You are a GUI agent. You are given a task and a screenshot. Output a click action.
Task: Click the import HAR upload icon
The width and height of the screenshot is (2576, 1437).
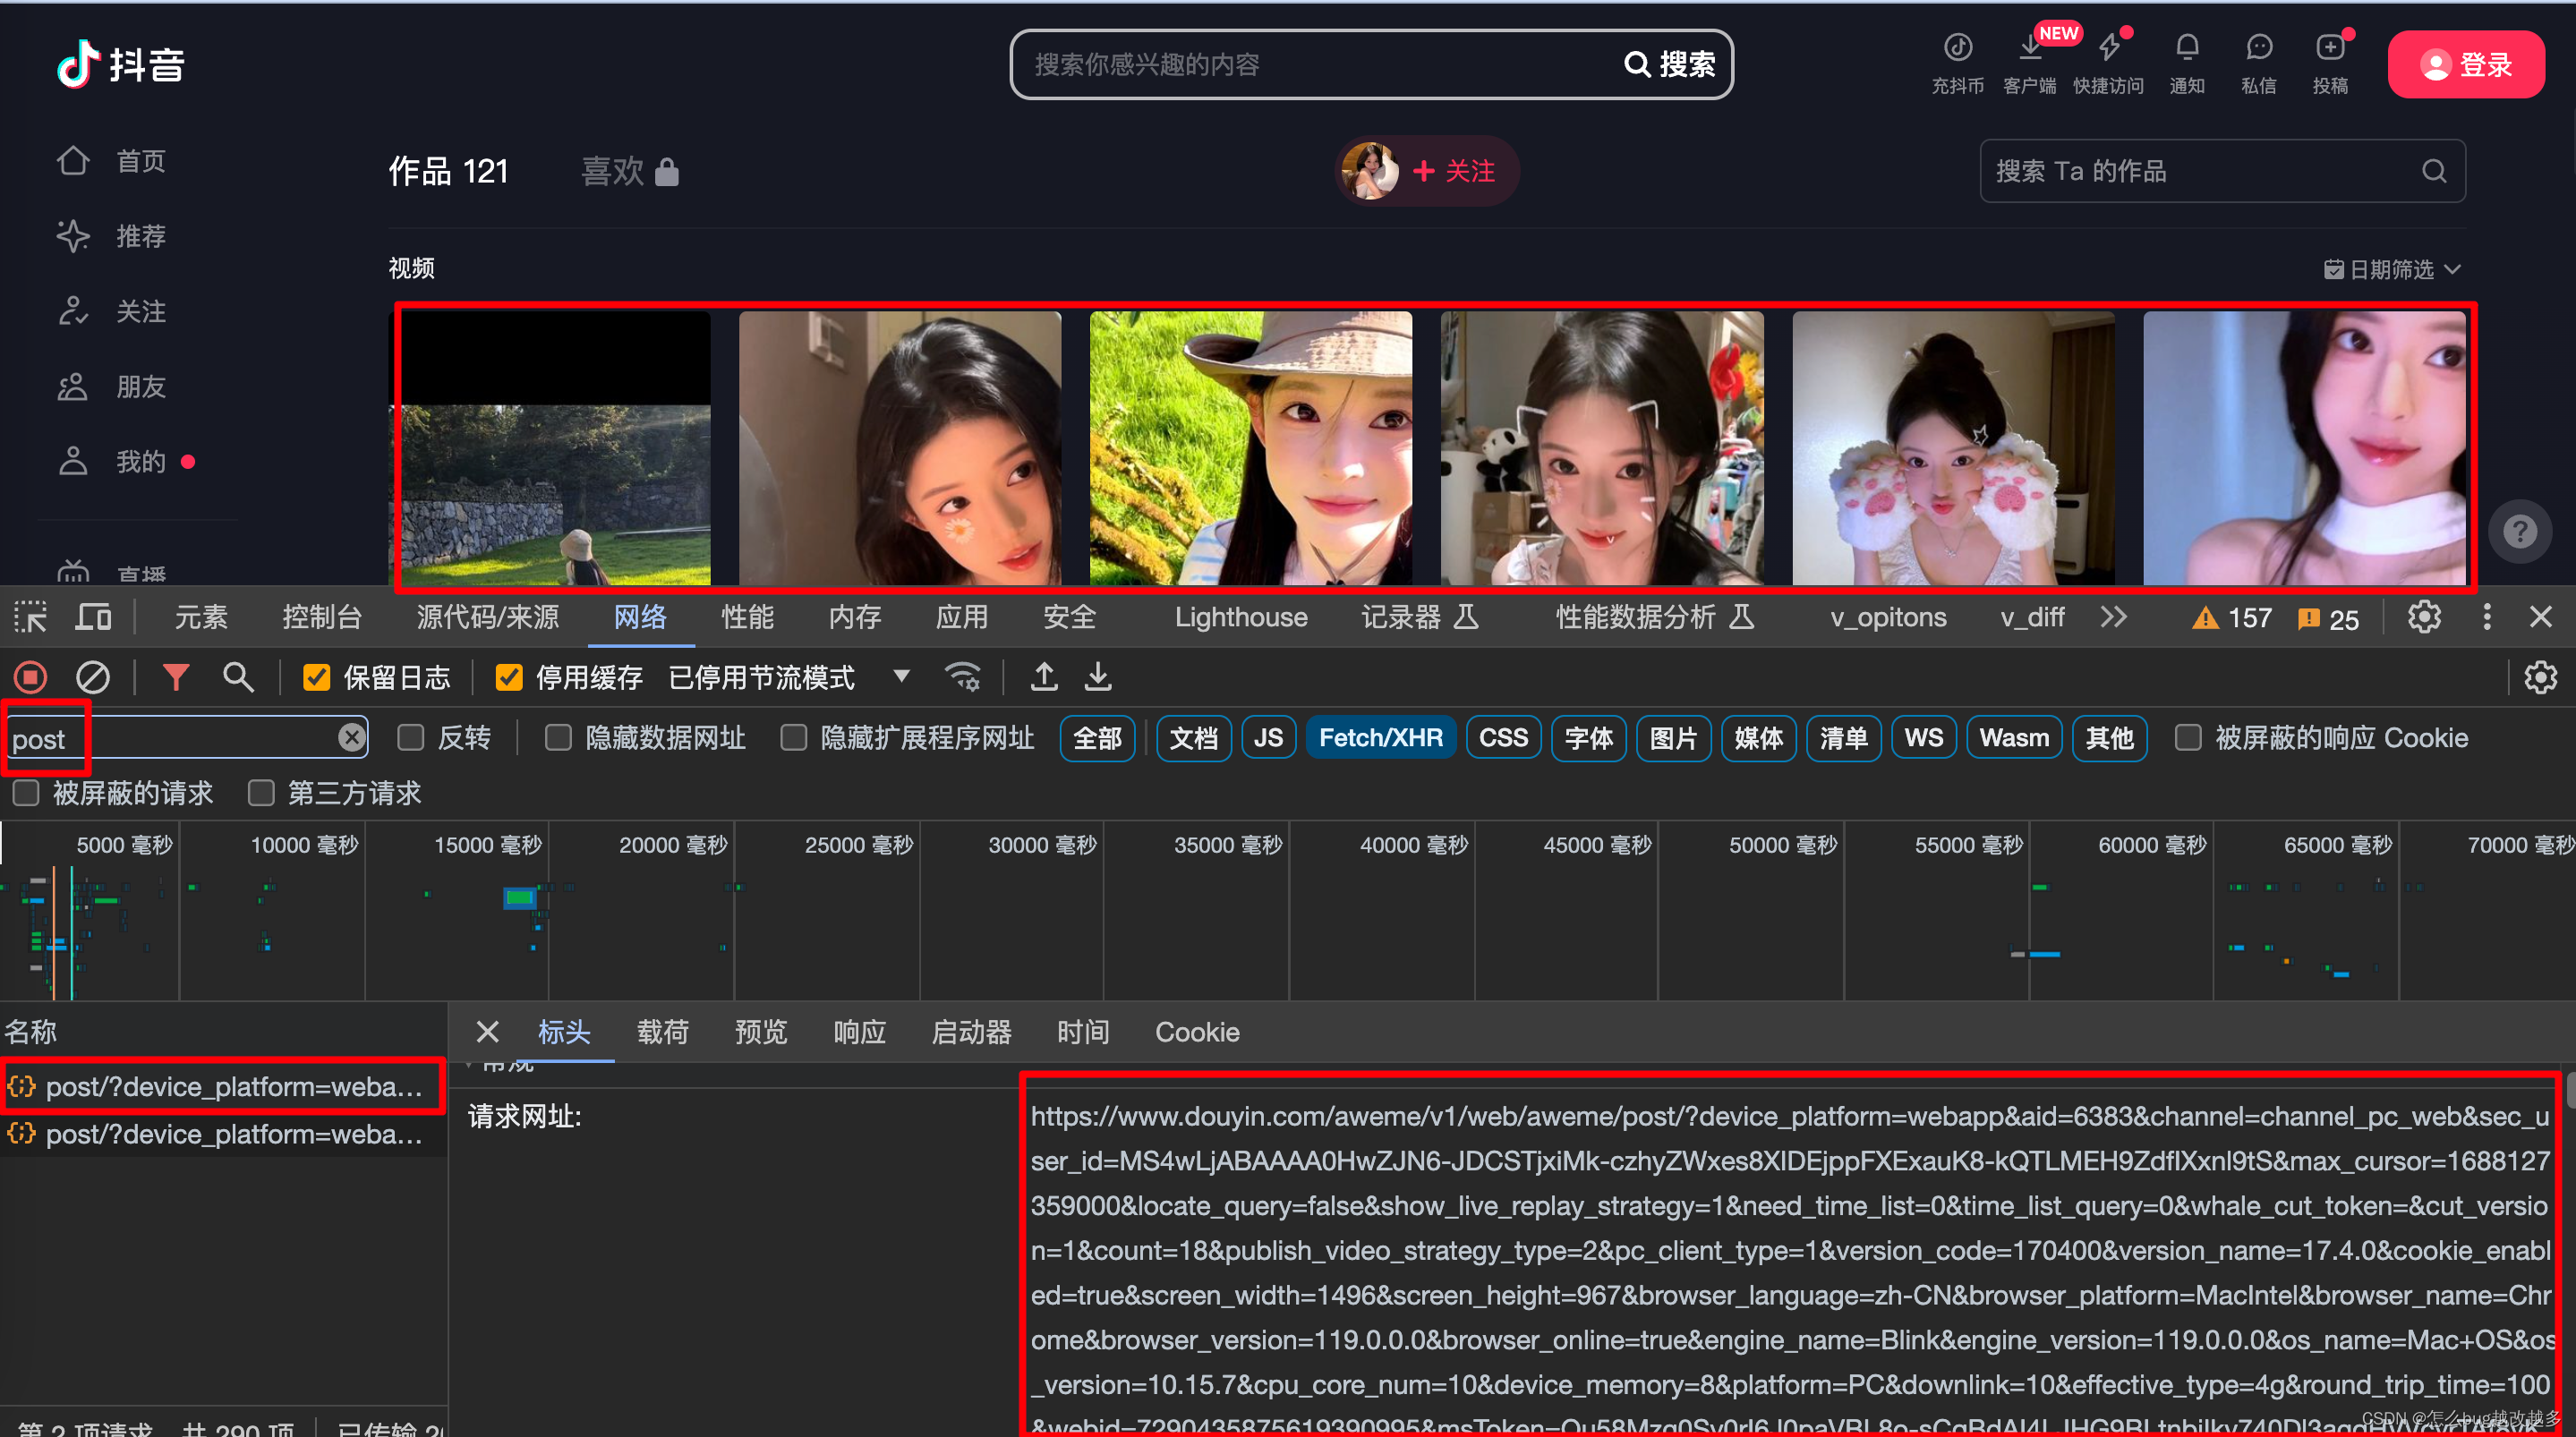coord(1044,677)
